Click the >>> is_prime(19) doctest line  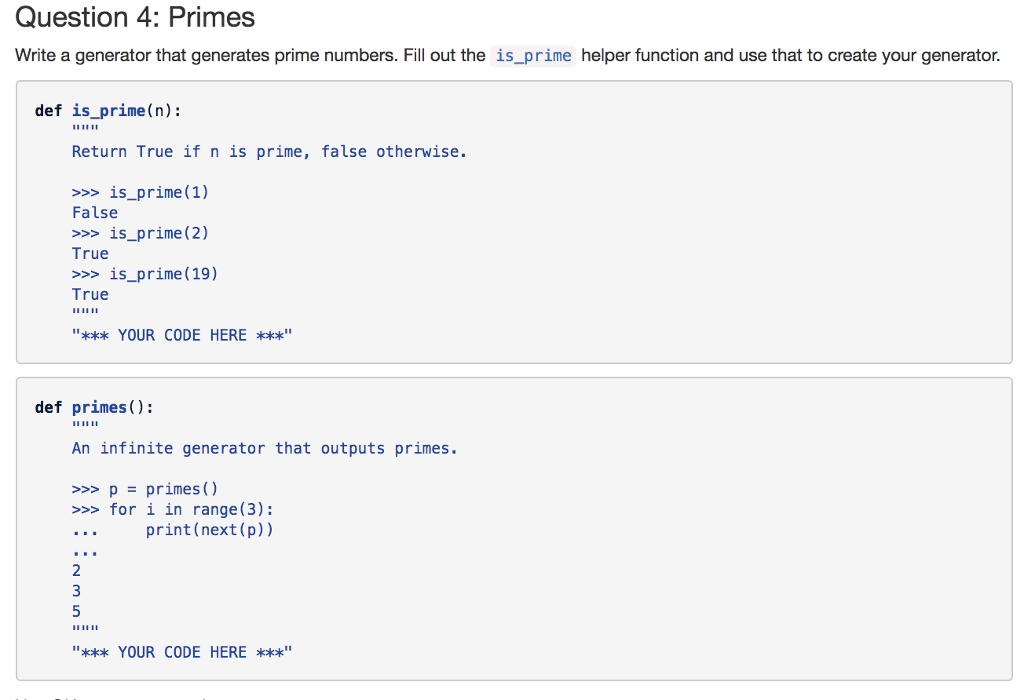click(144, 274)
